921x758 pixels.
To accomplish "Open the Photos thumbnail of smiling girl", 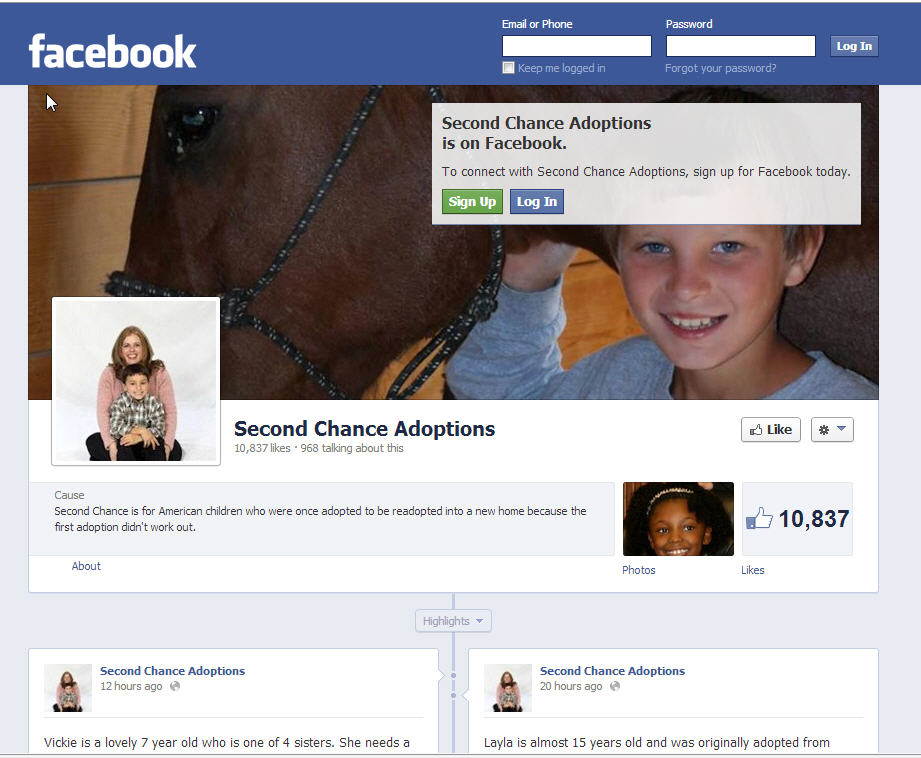I will tap(678, 519).
